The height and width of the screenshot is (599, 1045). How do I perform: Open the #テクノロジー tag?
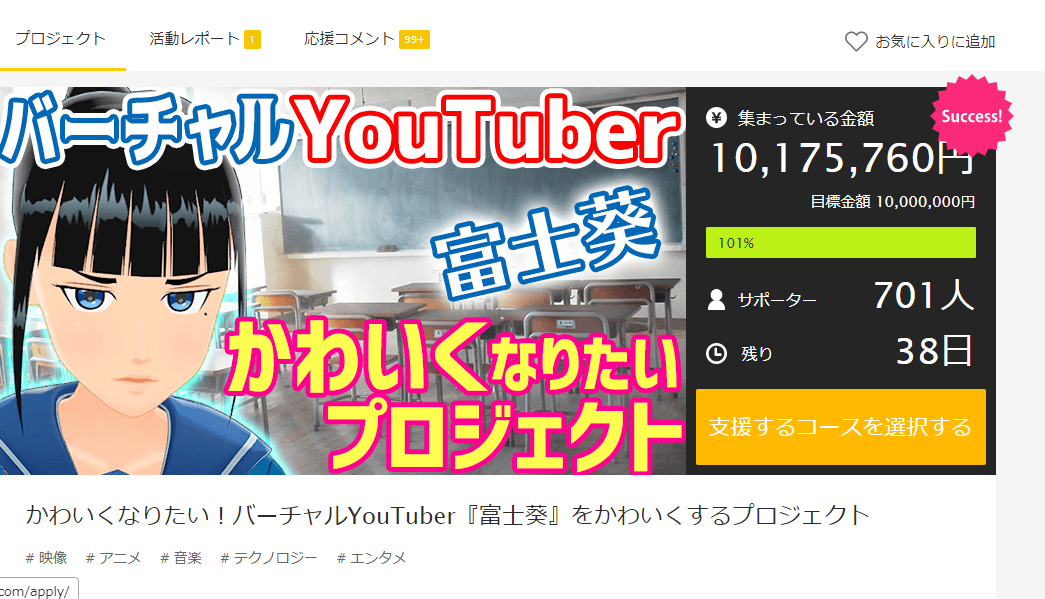point(269,558)
